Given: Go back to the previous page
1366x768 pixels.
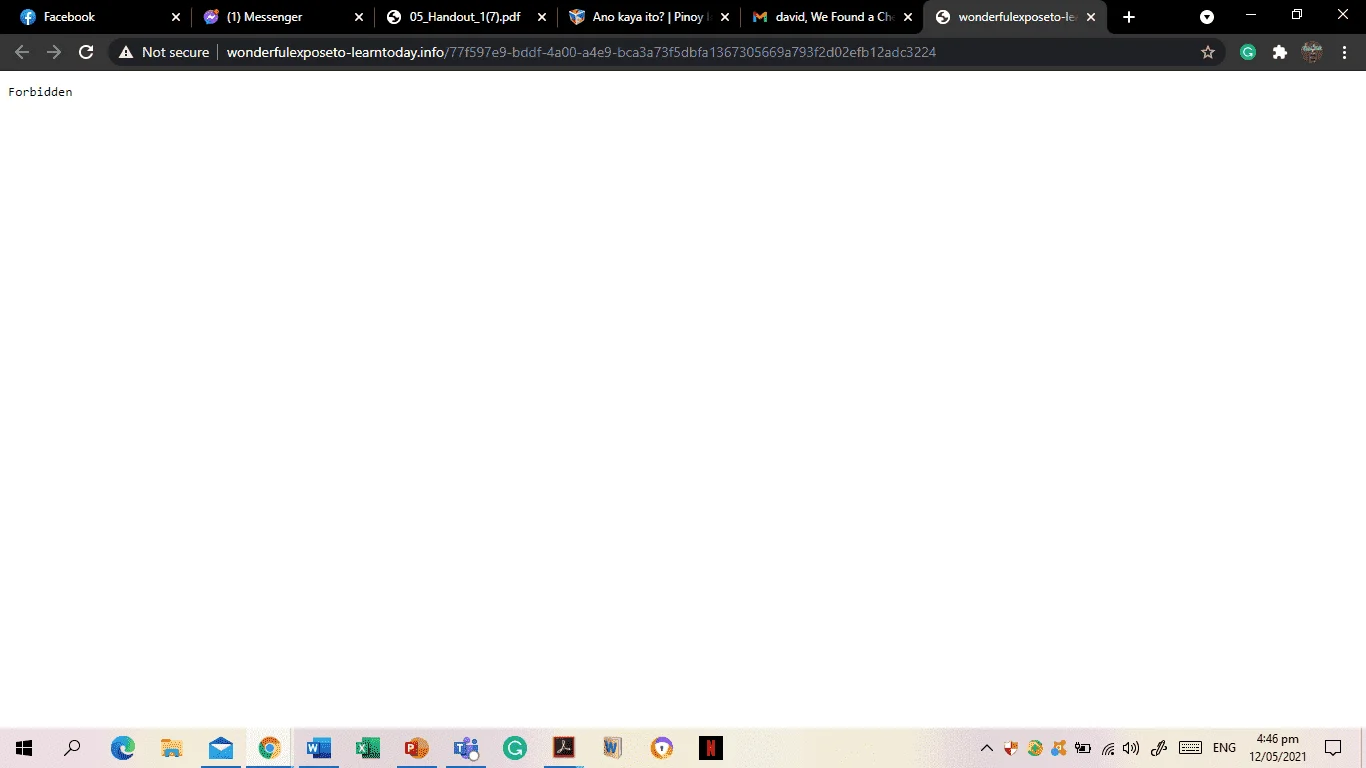Looking at the screenshot, I should (22, 52).
